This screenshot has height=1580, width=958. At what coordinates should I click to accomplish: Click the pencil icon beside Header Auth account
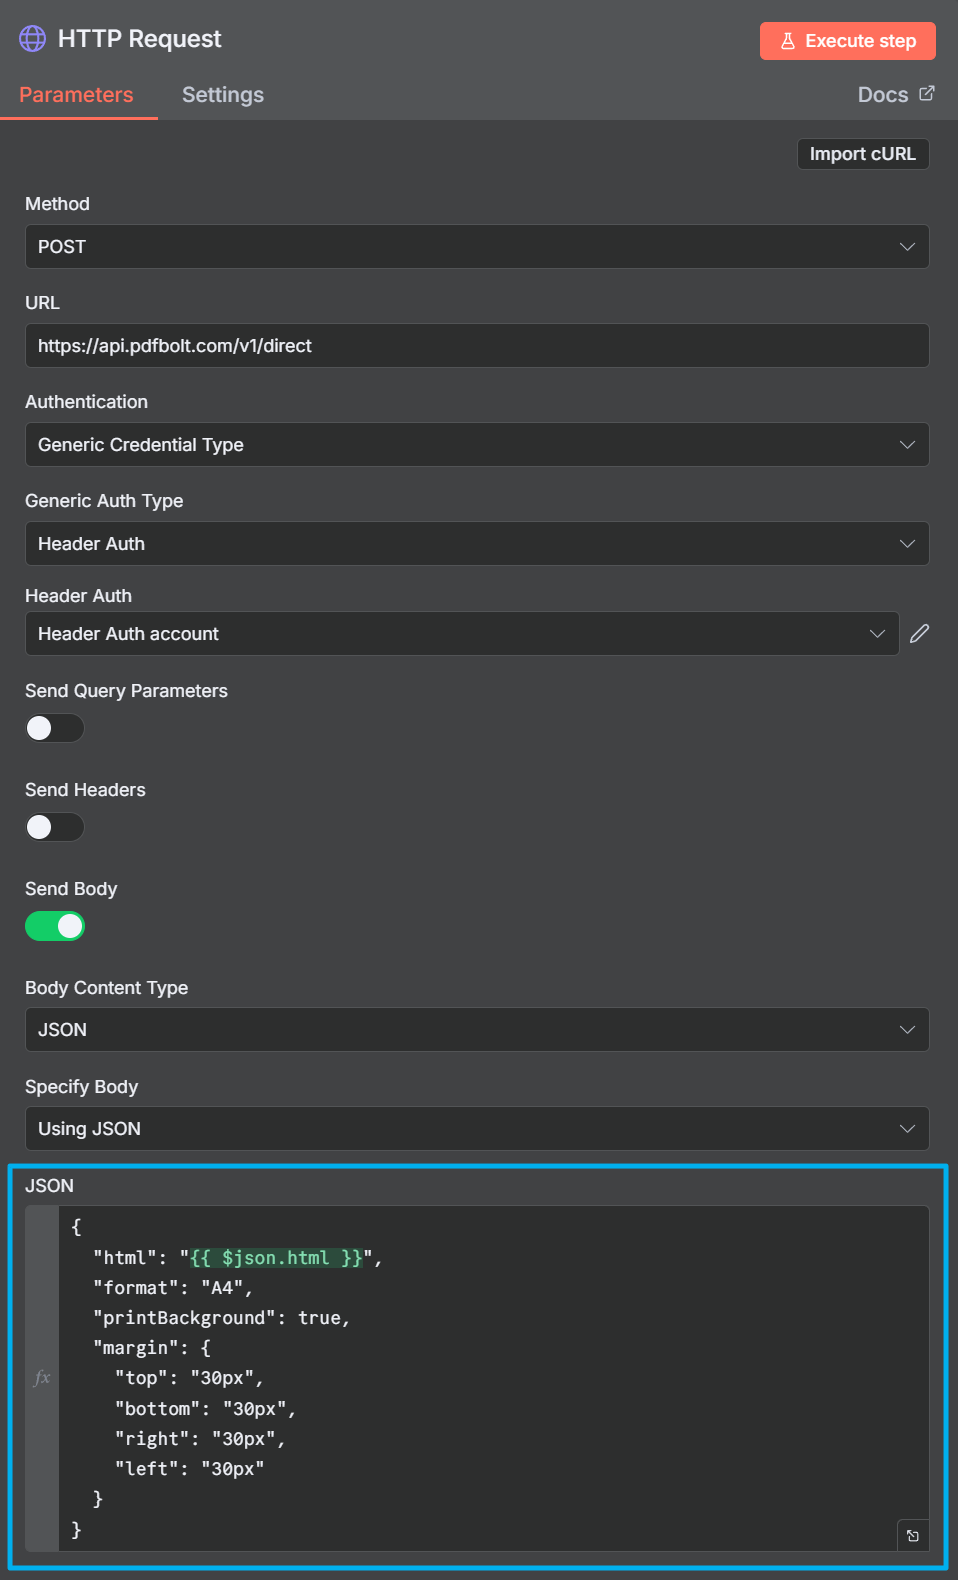(x=920, y=633)
